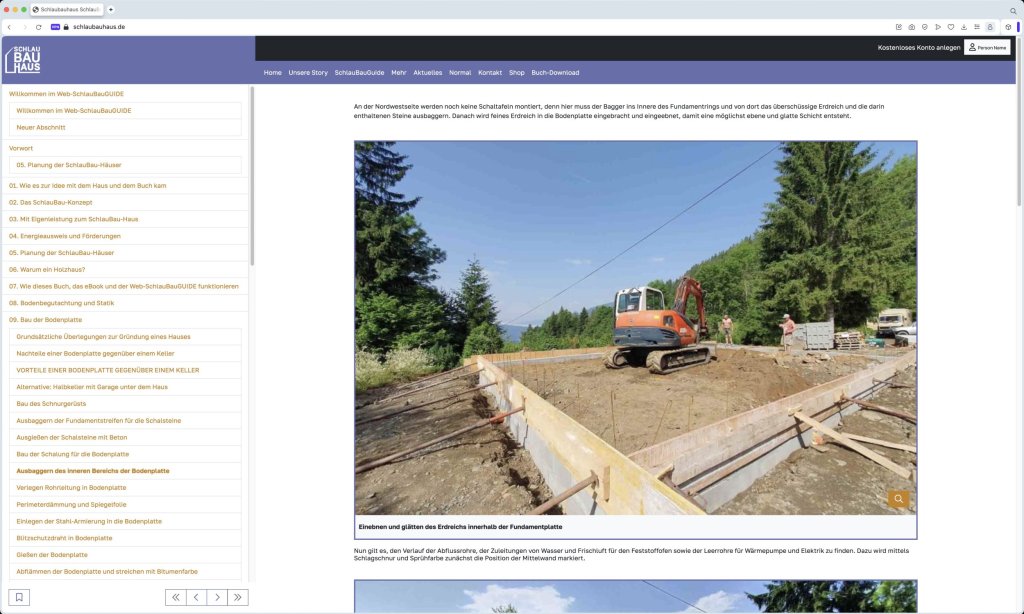Expand the '09. Bau der Bodenplatte' chapter
The image size is (1024, 614).
45,319
